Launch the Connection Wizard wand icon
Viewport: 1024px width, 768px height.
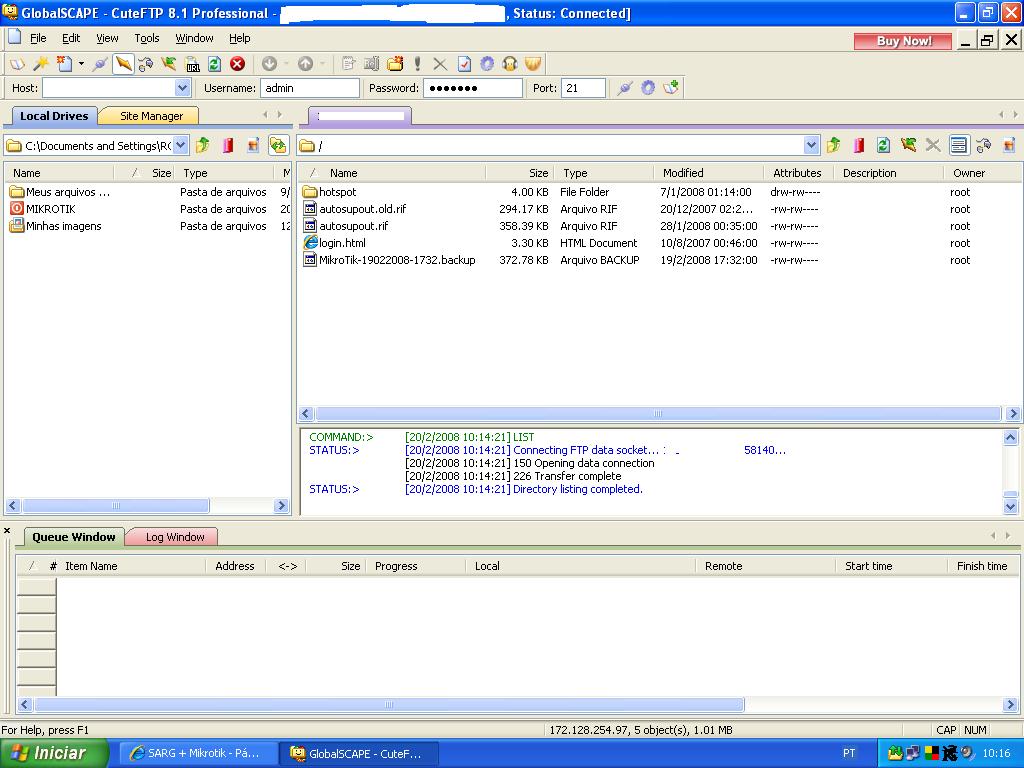click(40, 63)
